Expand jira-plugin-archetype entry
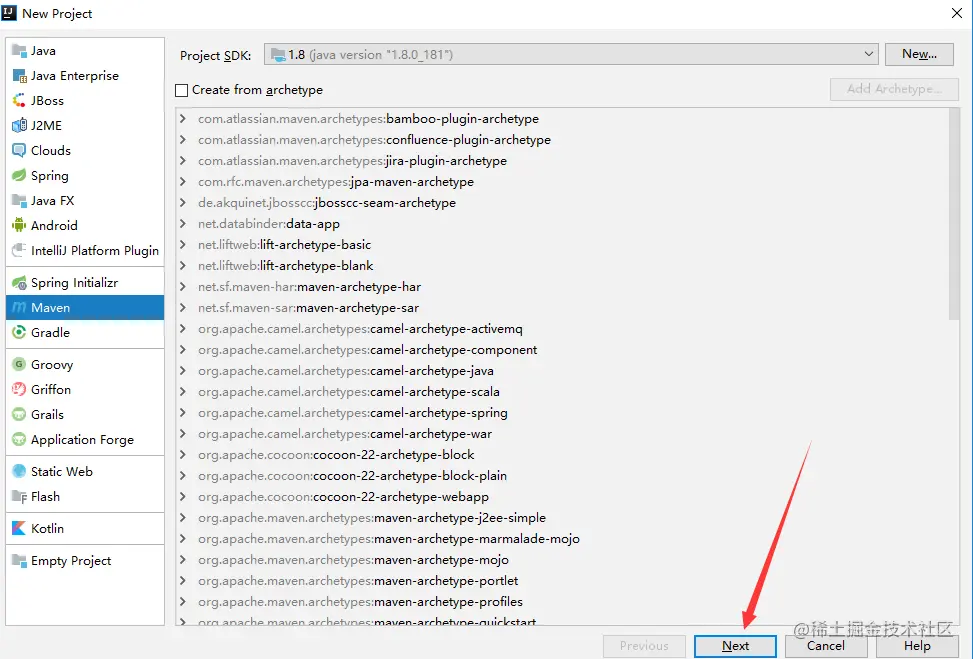 (183, 161)
